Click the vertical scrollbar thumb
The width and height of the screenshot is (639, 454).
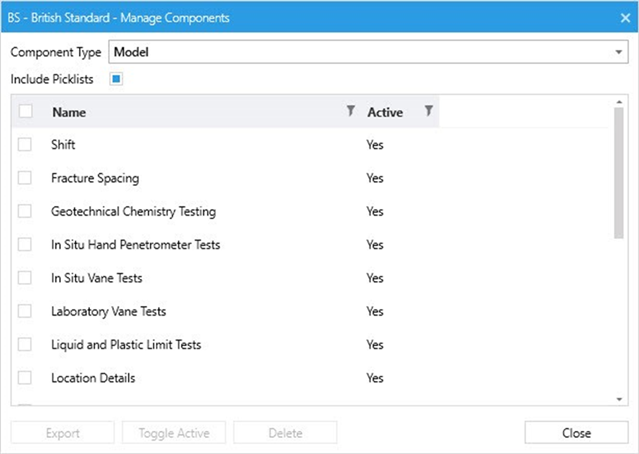619,175
